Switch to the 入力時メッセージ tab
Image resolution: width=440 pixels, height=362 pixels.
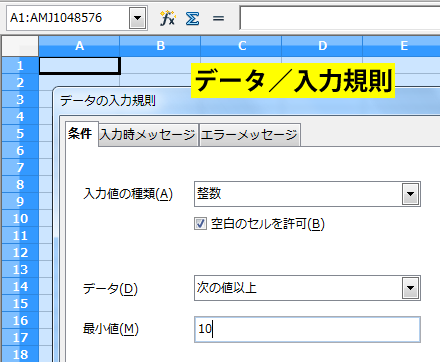pyautogui.click(x=148, y=135)
